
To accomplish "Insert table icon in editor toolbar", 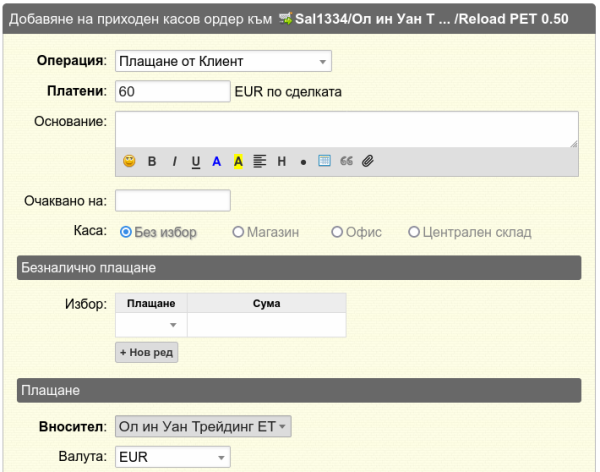I will (324, 161).
